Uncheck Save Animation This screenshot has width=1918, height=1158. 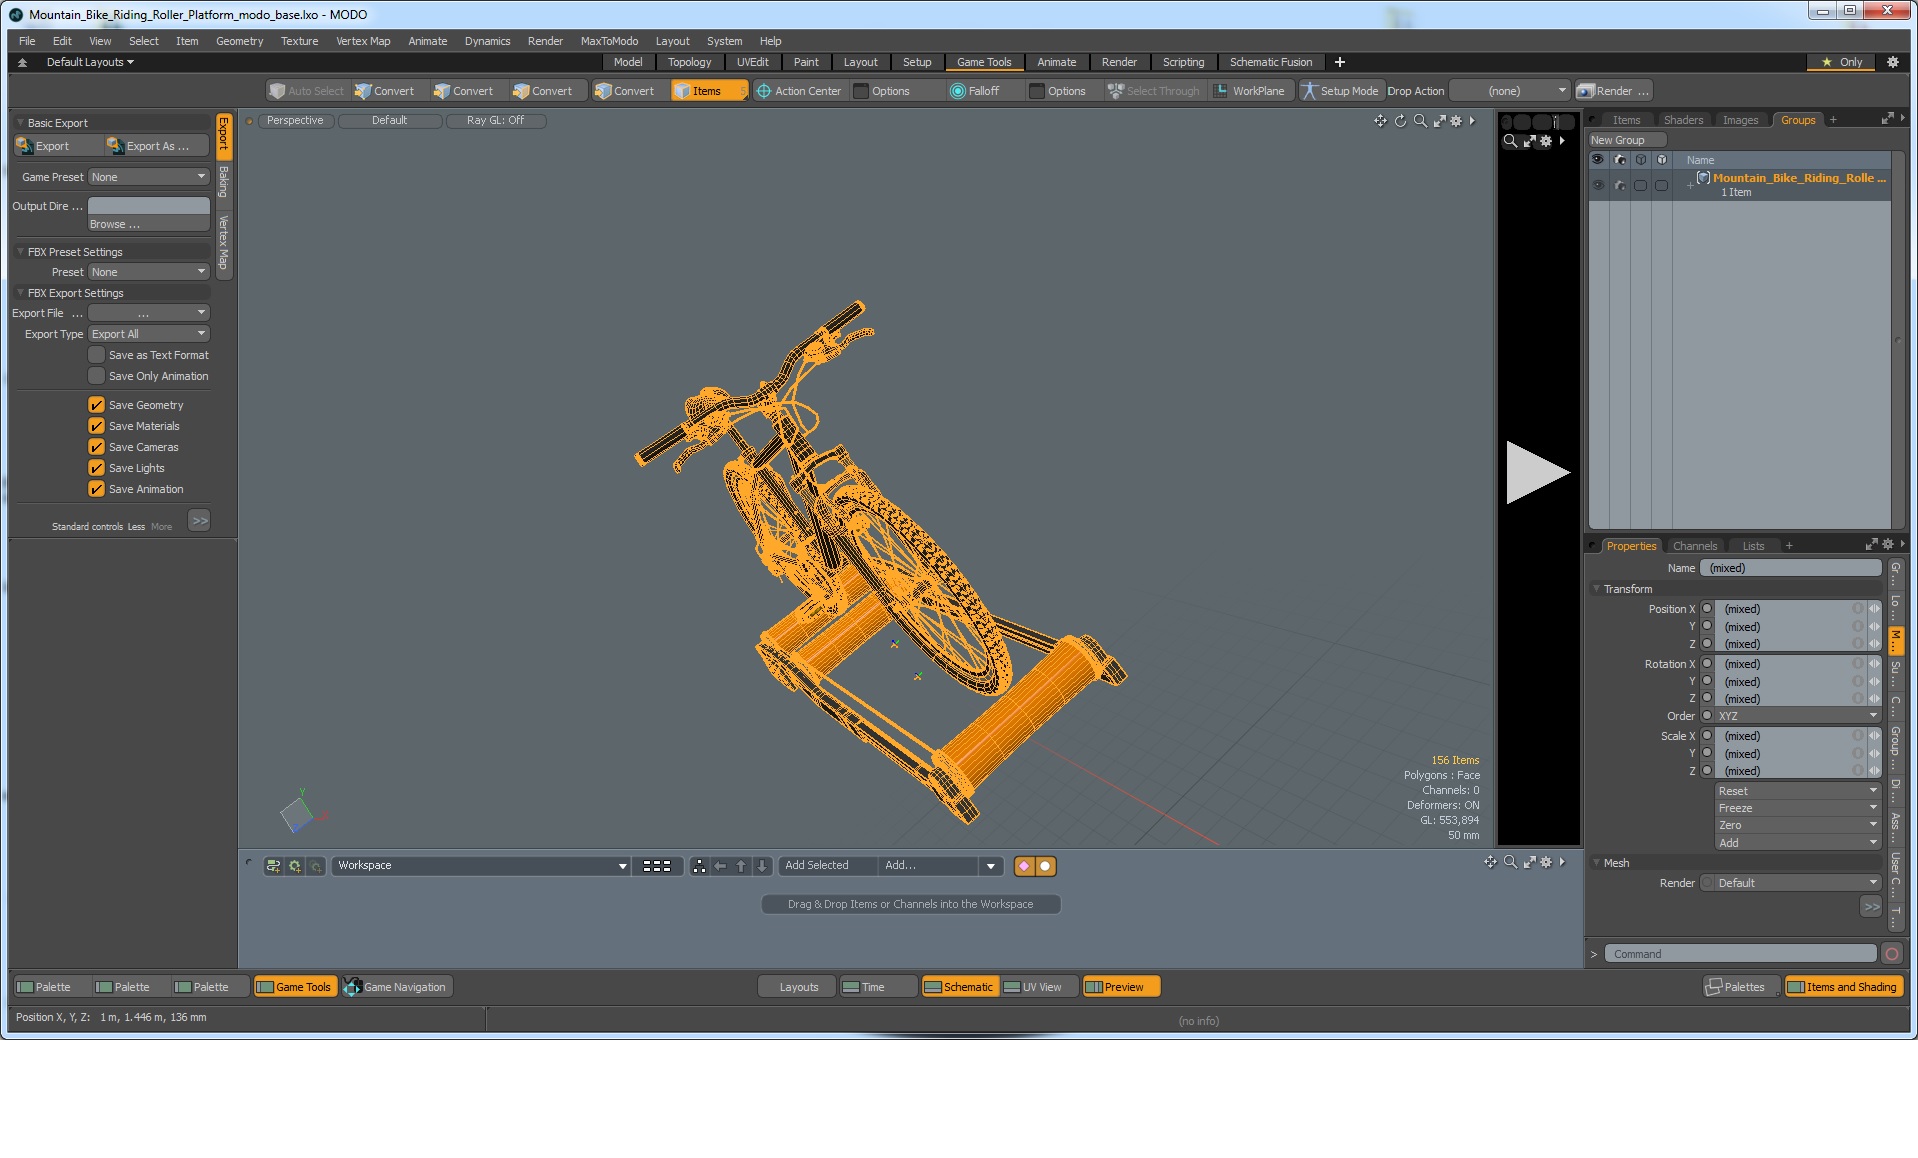tap(96, 489)
